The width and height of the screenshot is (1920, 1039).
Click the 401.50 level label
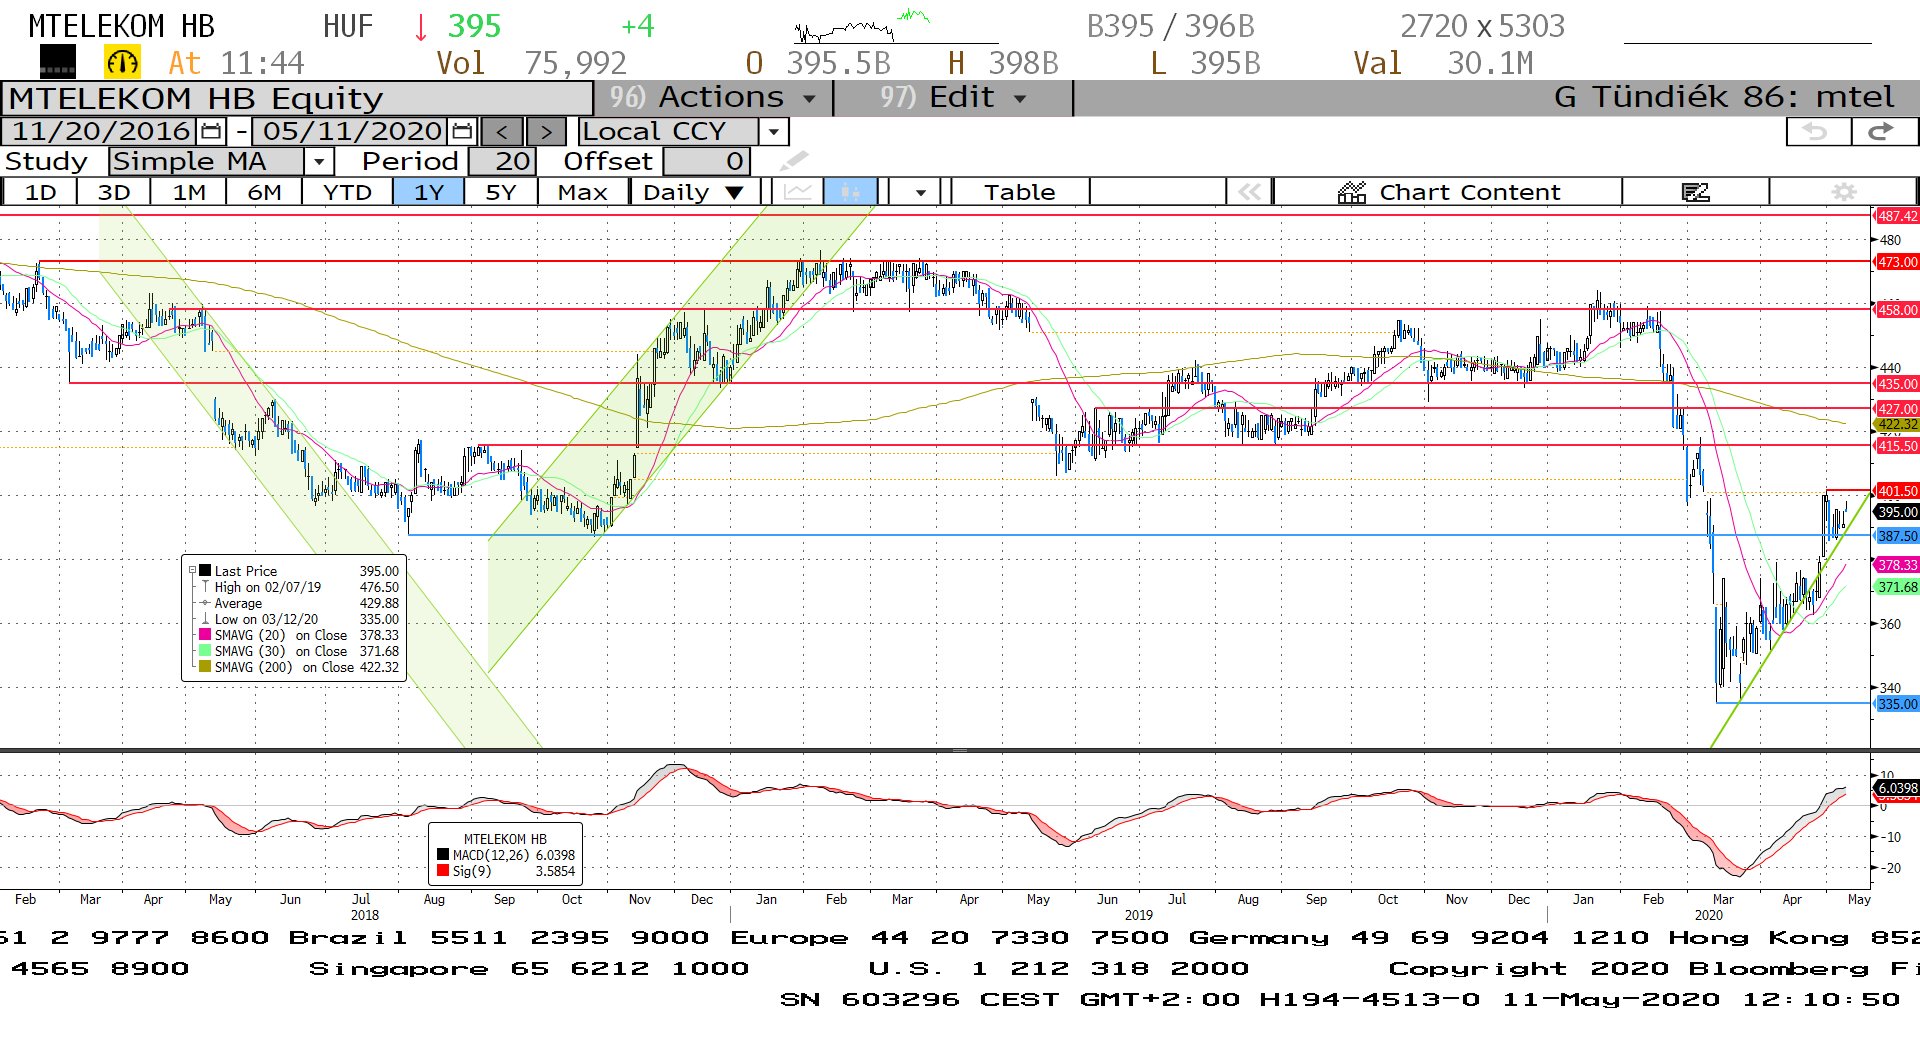click(1896, 491)
